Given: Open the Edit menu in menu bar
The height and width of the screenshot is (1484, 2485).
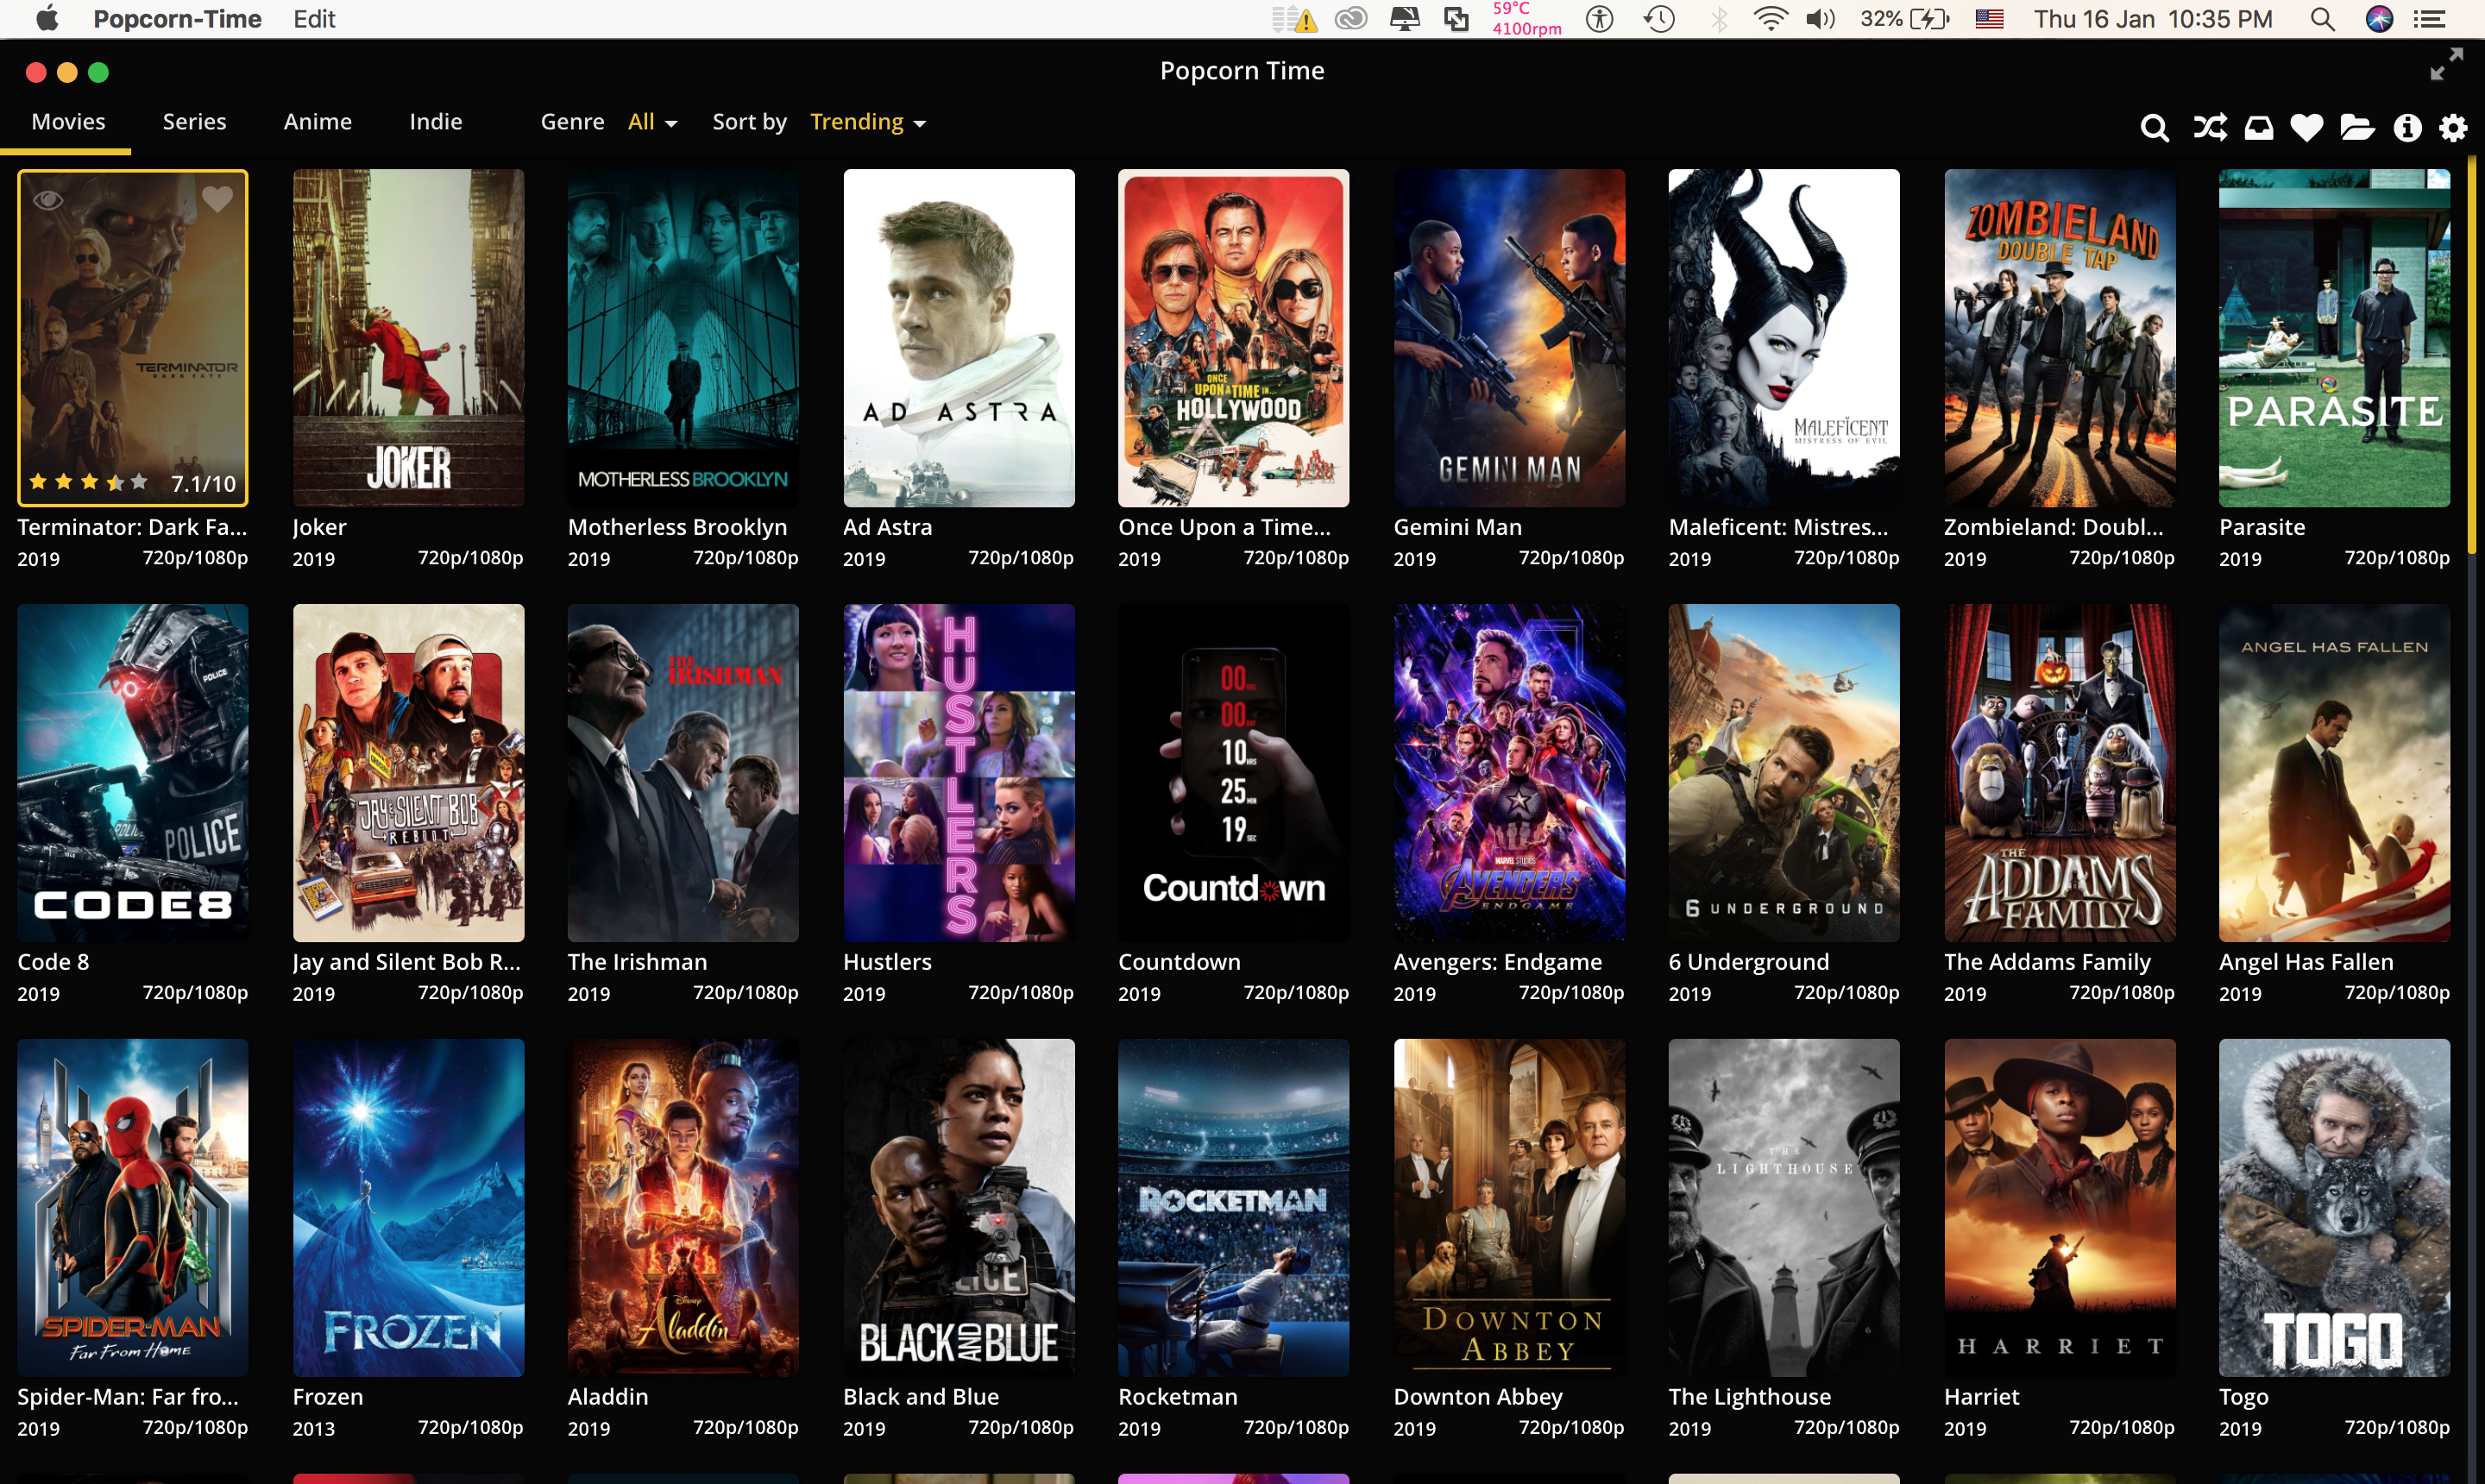Looking at the screenshot, I should point(314,19).
